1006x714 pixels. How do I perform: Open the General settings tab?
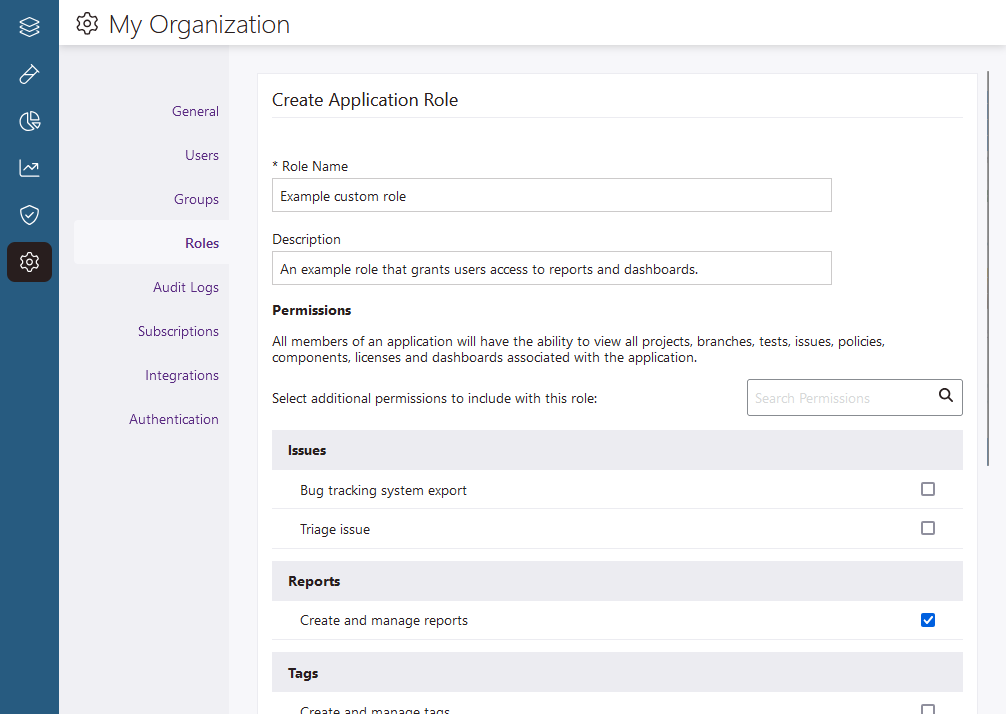[195, 111]
